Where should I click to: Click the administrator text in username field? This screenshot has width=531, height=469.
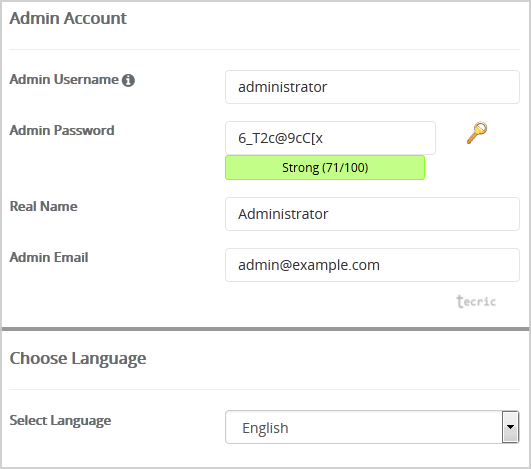click(282, 87)
